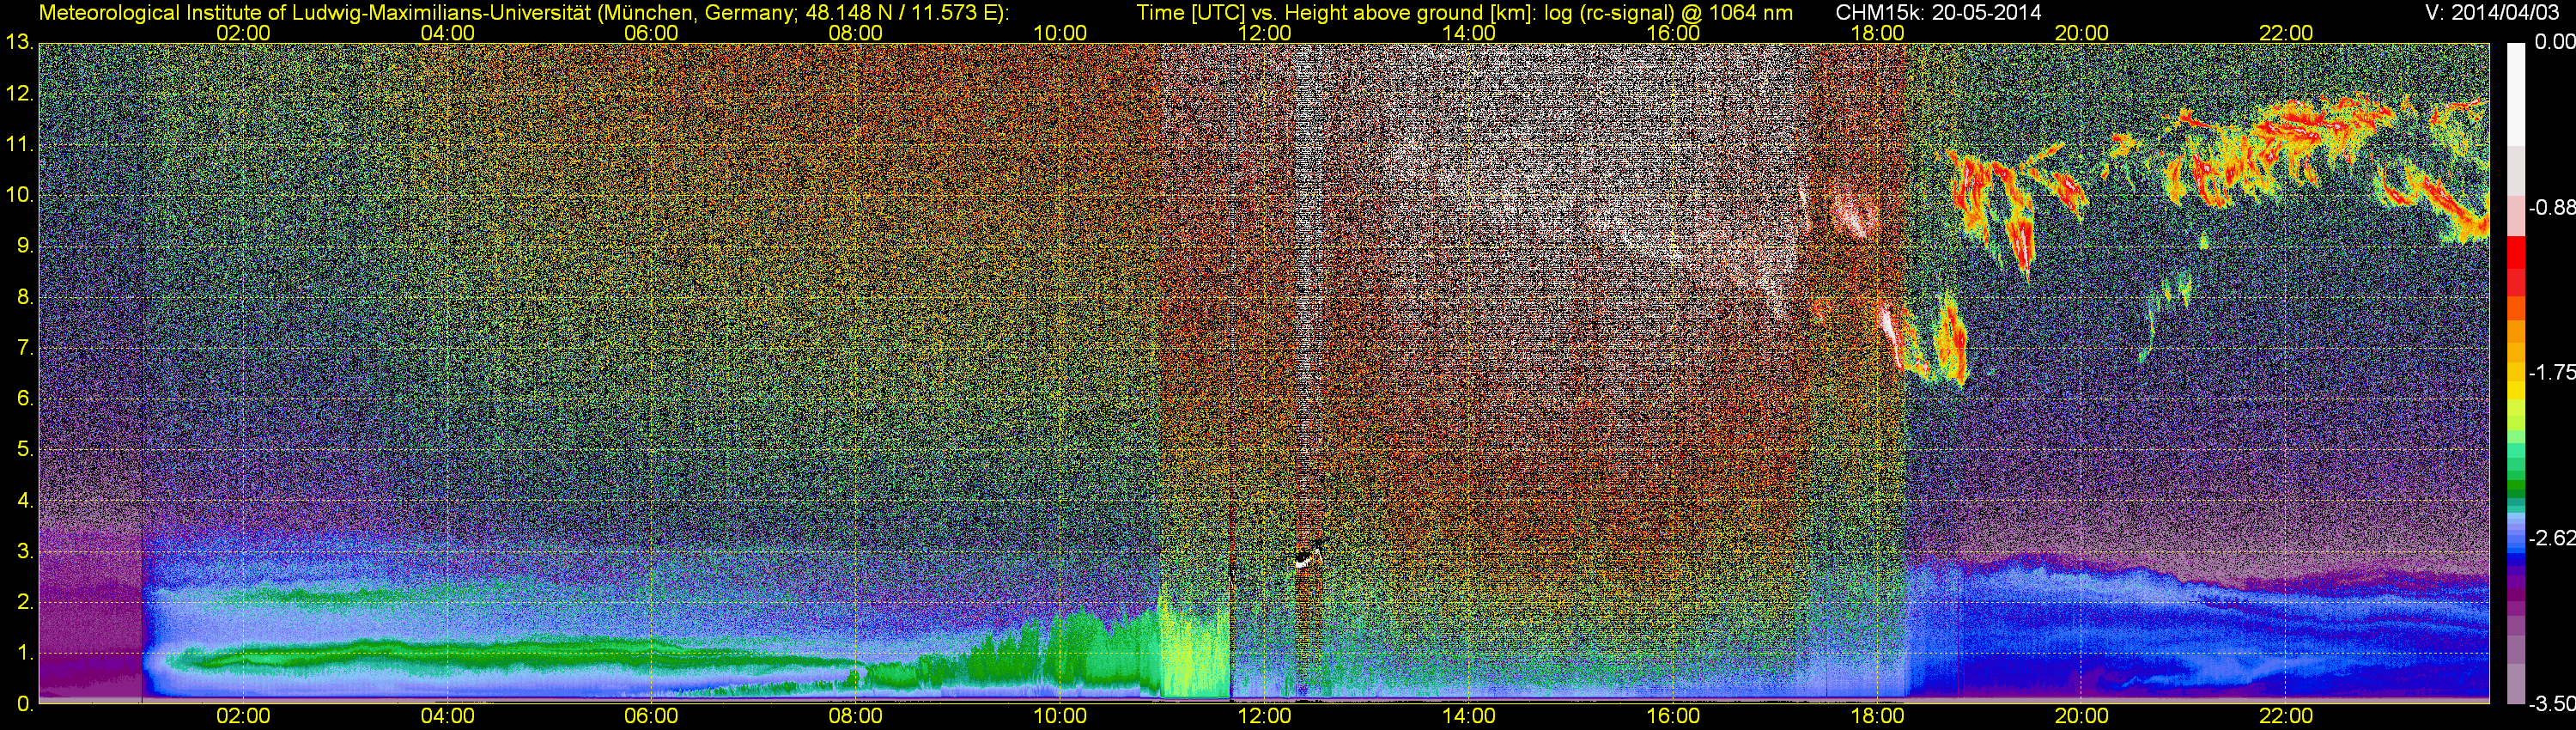This screenshot has height=730, width=2576.
Task: Pick the 1. km height axis label
Action: (25, 653)
